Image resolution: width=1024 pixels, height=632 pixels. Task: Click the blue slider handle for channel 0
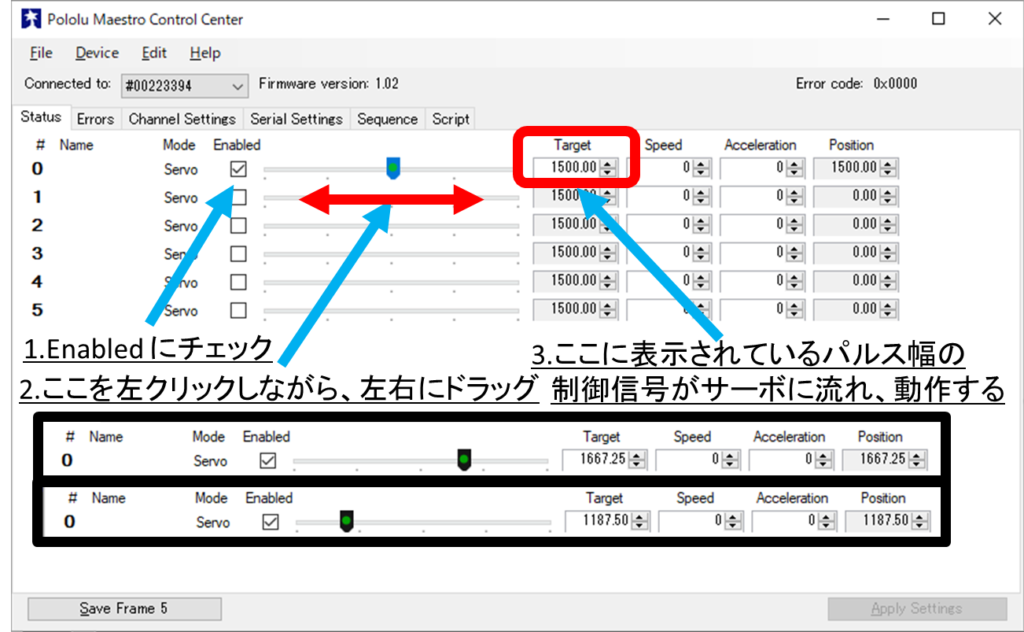coord(392,168)
